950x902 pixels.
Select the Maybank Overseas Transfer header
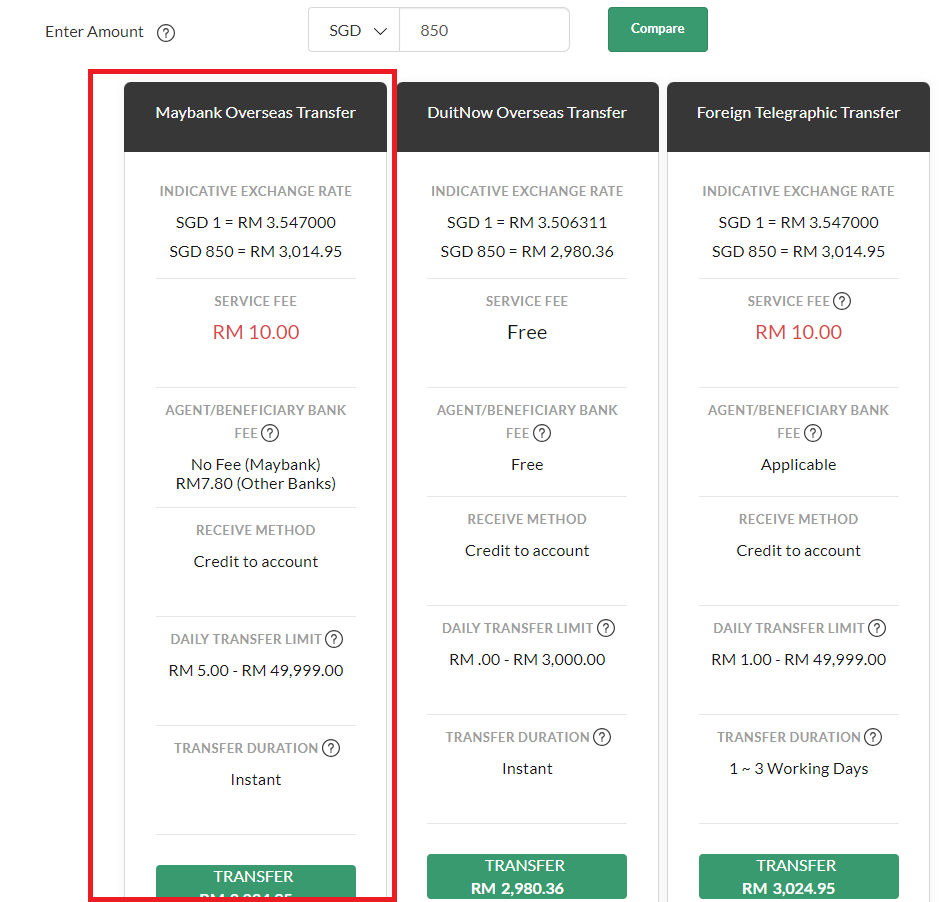point(256,117)
